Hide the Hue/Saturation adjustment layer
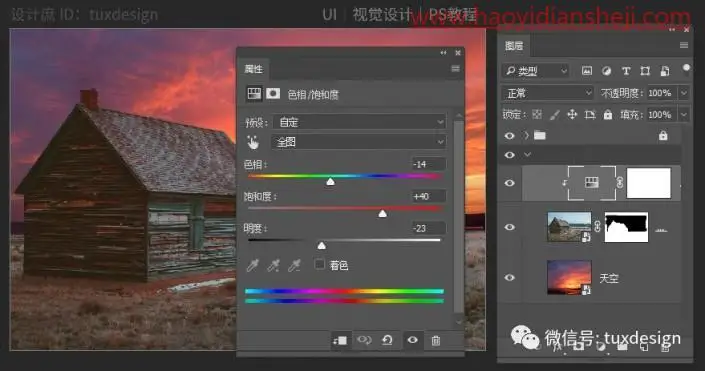The image size is (705, 371). pyautogui.click(x=509, y=183)
